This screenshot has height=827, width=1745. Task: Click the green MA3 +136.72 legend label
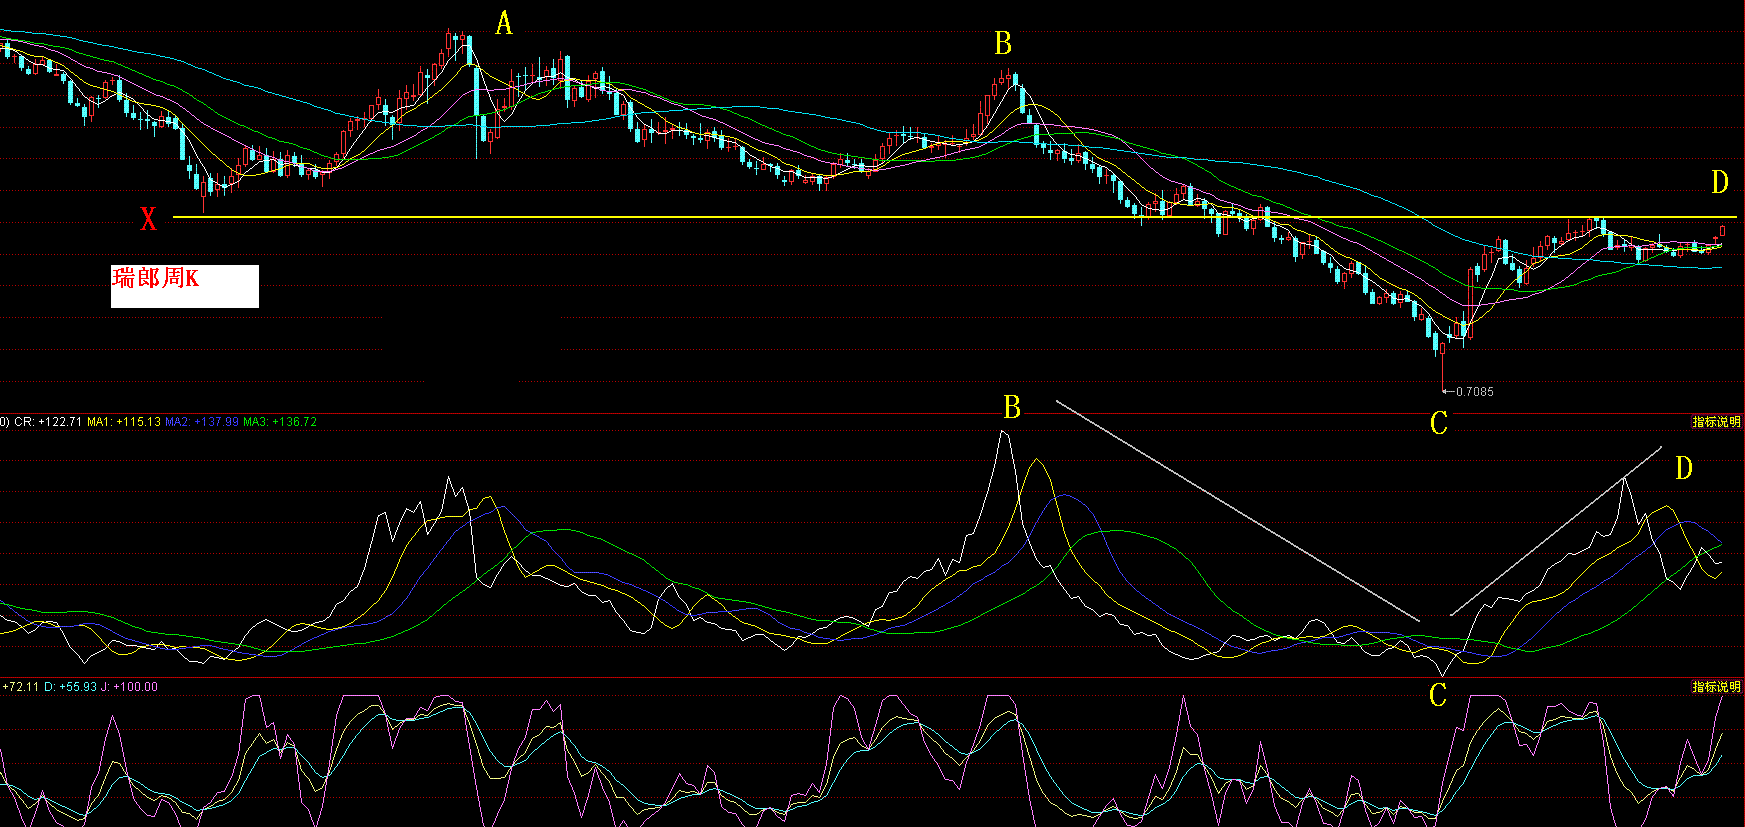tap(280, 422)
